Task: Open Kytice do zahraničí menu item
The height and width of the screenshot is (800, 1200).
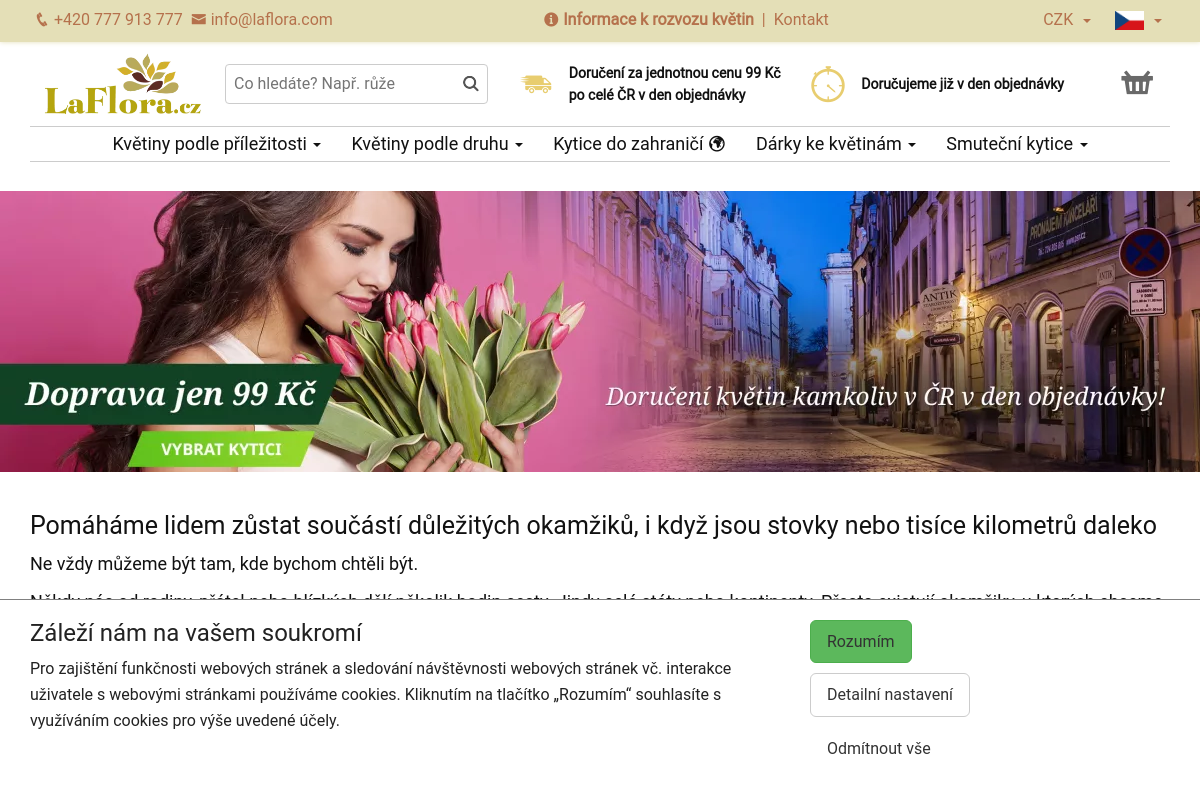Action: pos(639,144)
